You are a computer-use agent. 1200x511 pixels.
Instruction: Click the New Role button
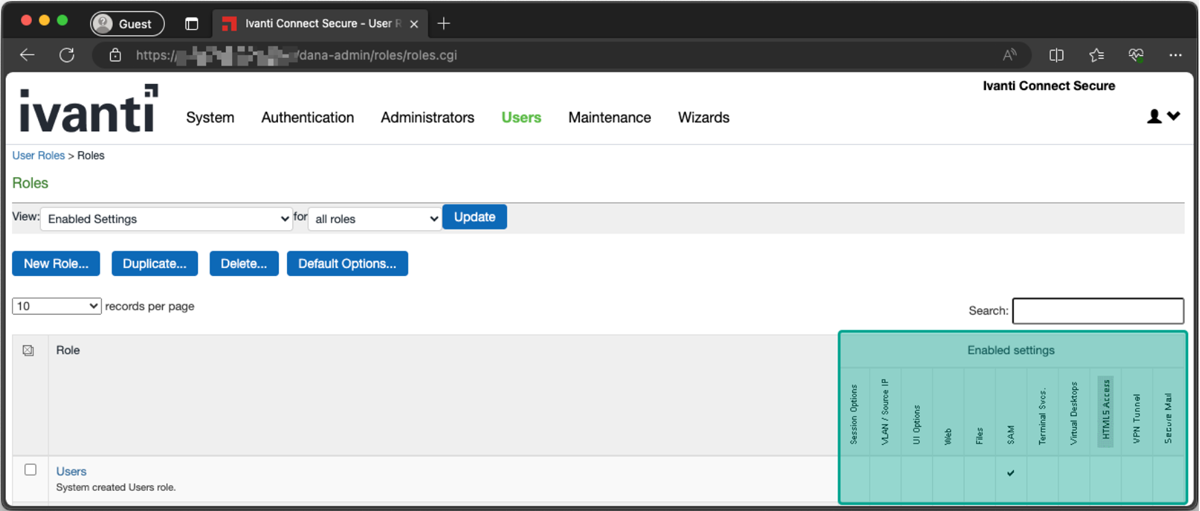pos(56,264)
